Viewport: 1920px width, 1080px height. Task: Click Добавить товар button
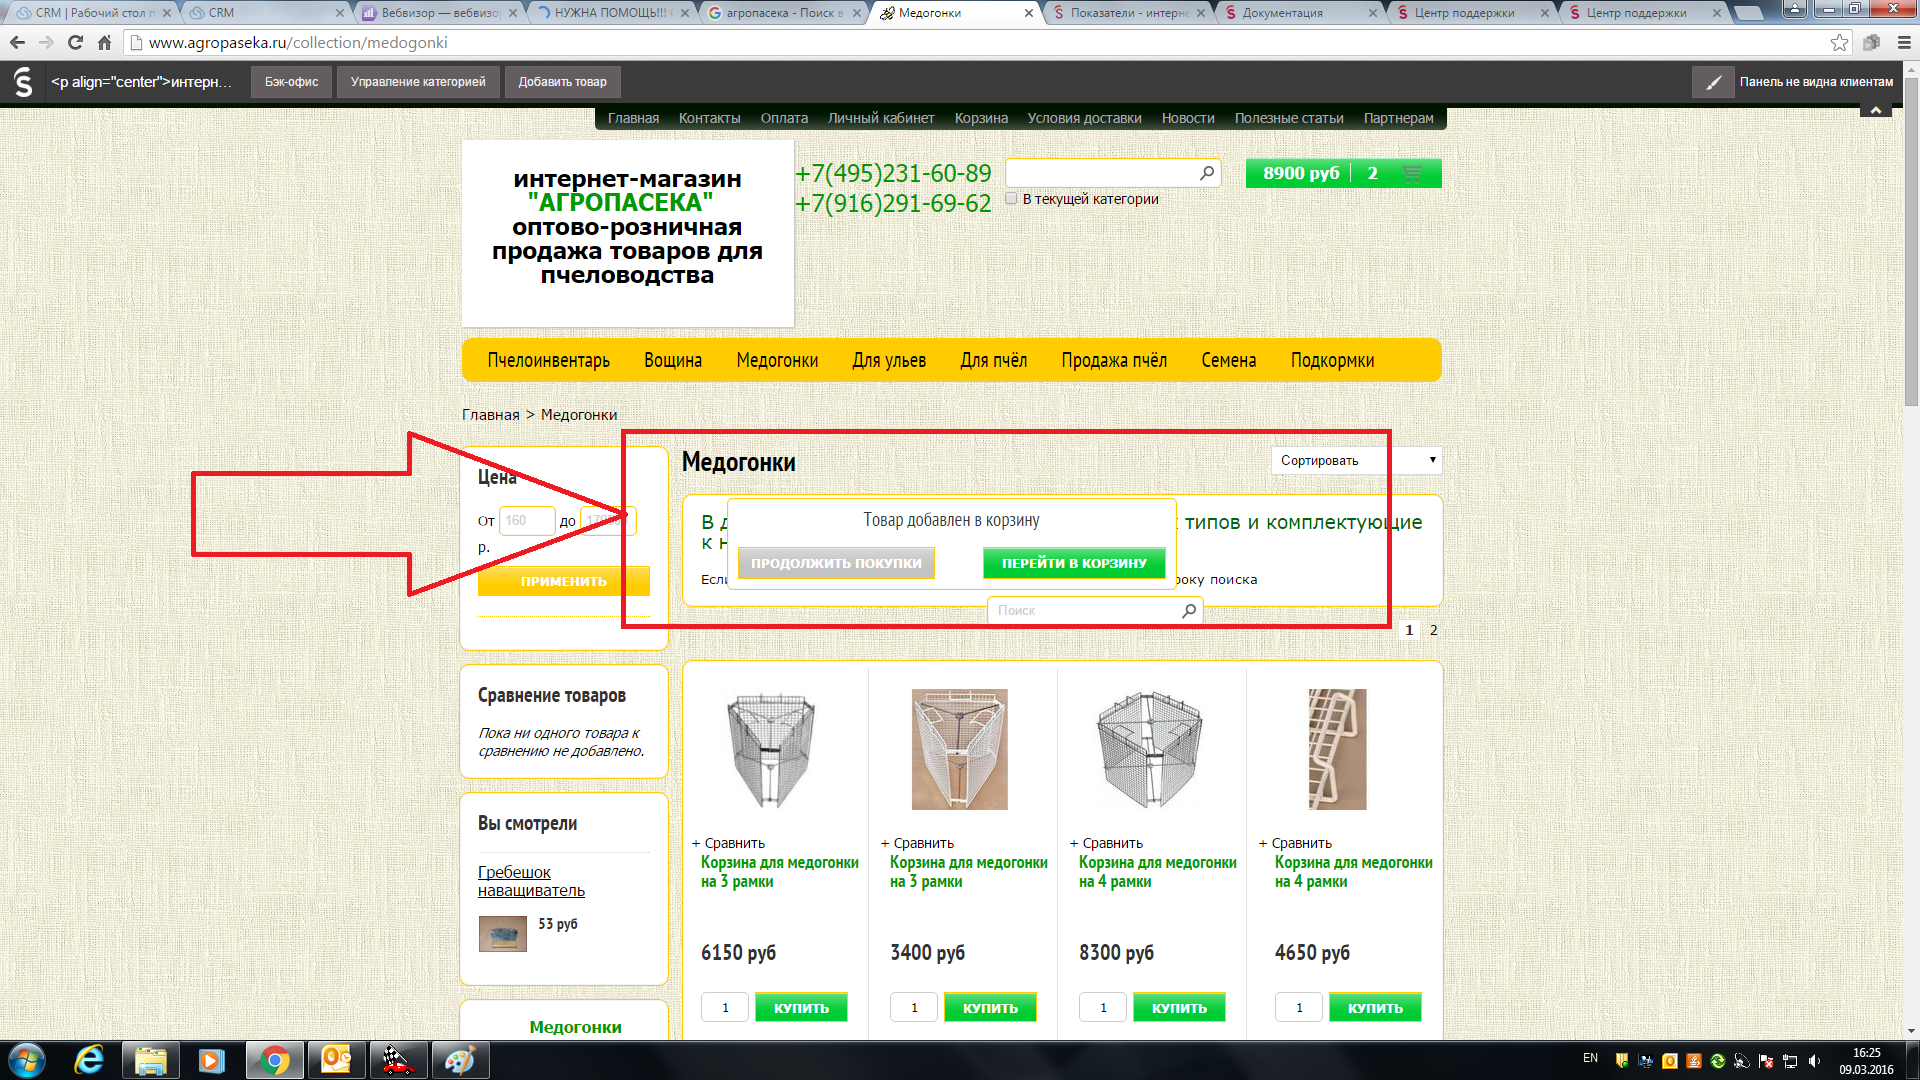pos(562,82)
